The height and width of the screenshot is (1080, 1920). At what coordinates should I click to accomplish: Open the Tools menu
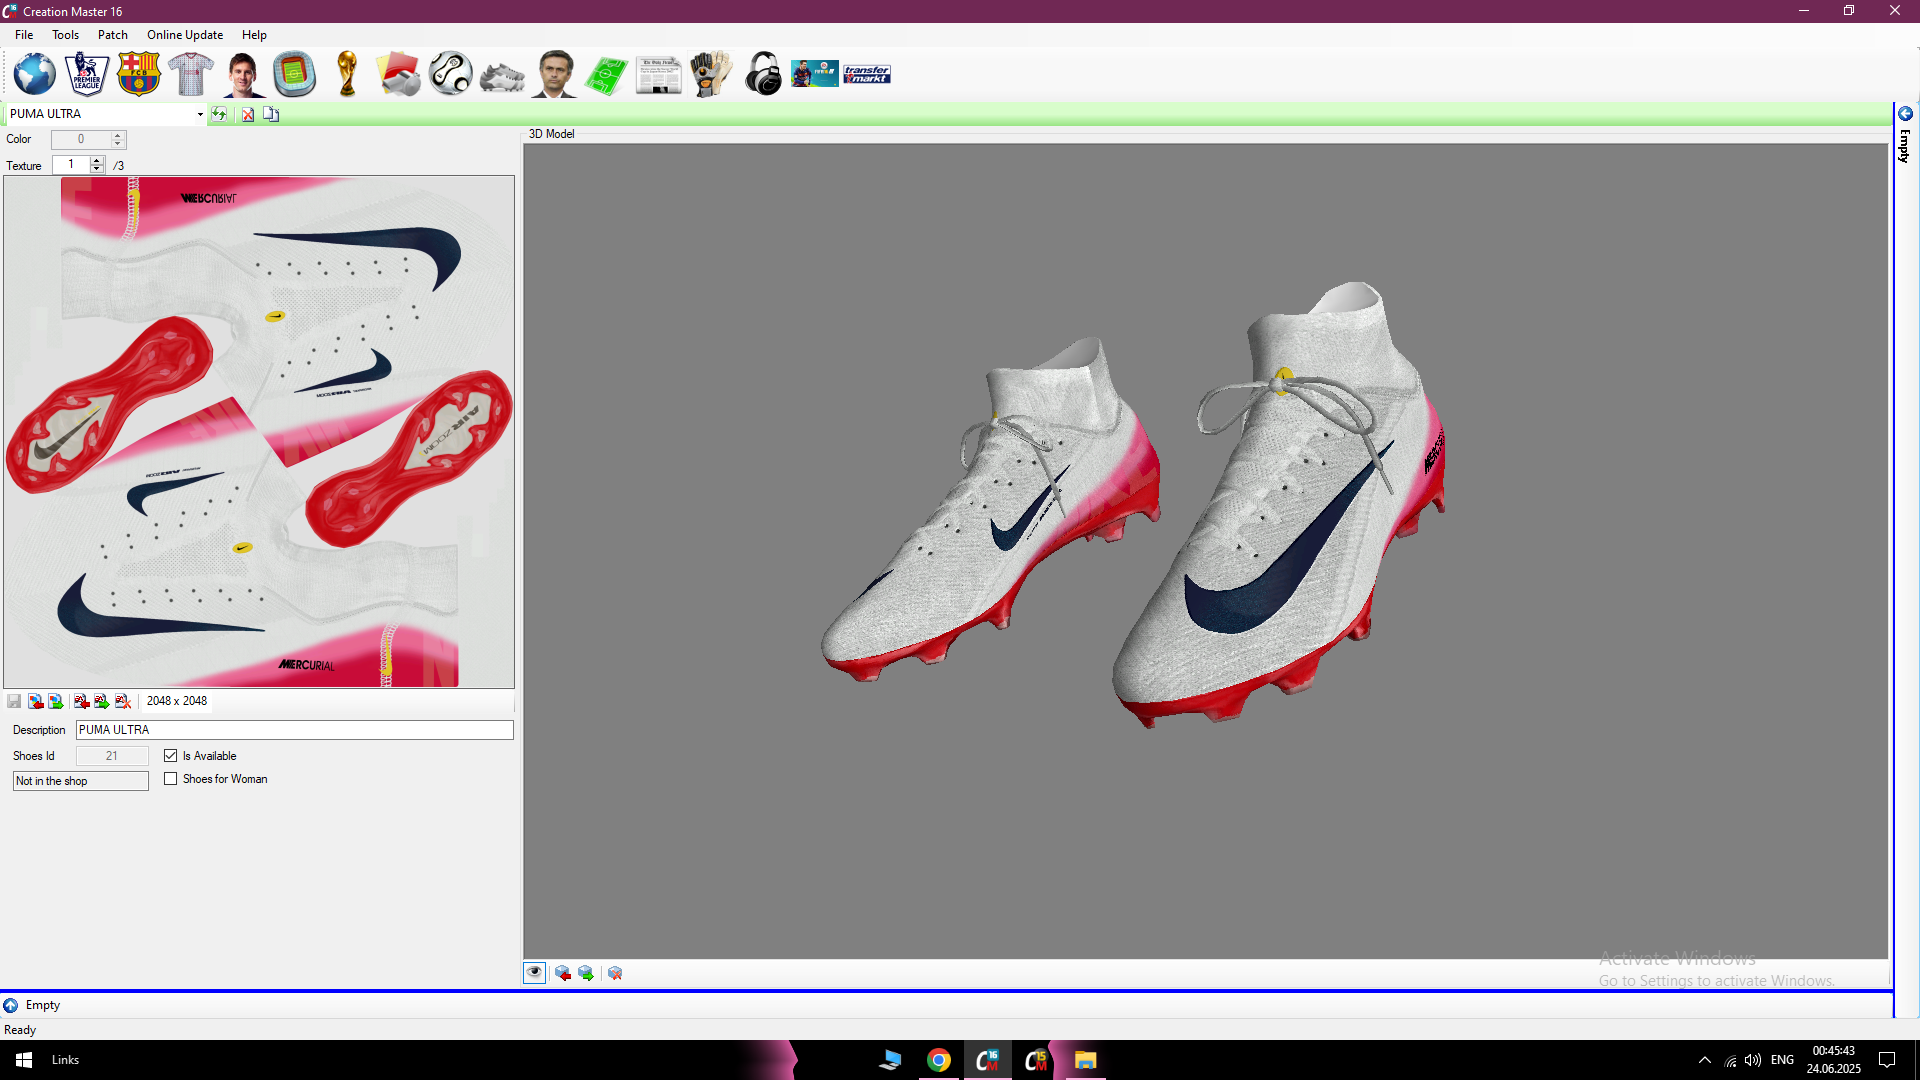65,35
